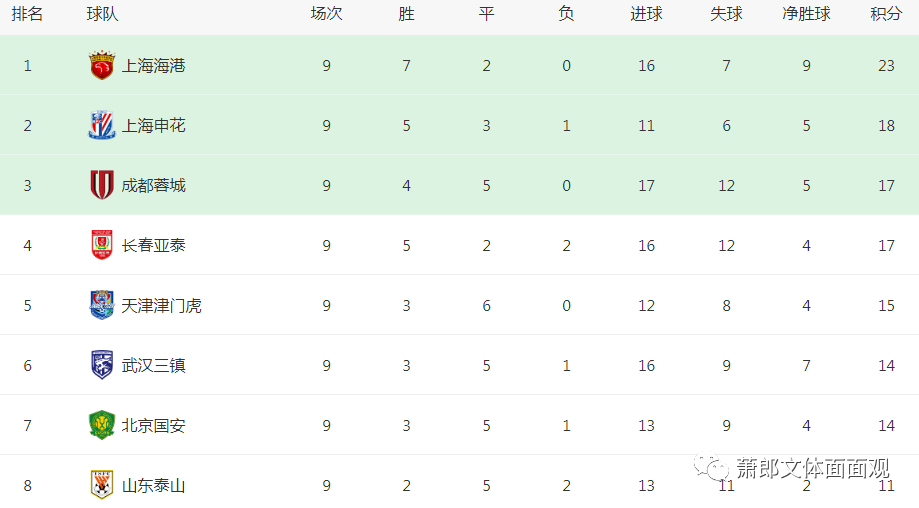Click the 成都蓉城 red shield logo
Image resolution: width=919 pixels, height=508 pixels.
(102, 185)
